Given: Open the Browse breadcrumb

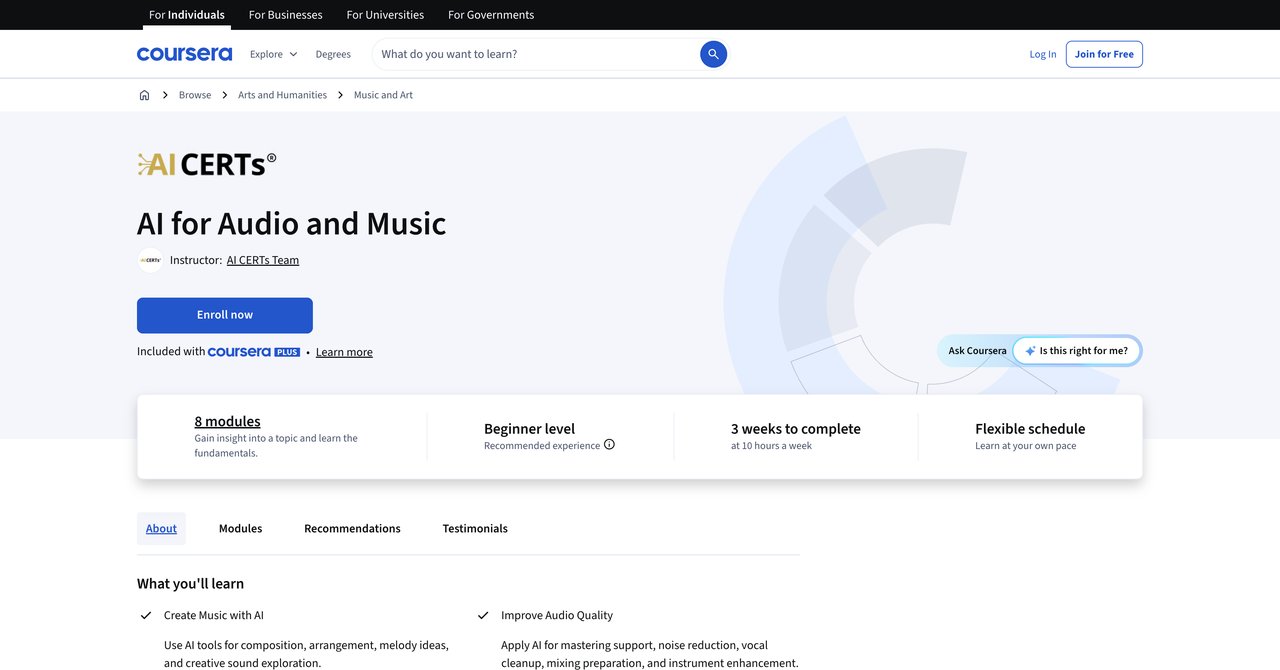Looking at the screenshot, I should click(195, 95).
